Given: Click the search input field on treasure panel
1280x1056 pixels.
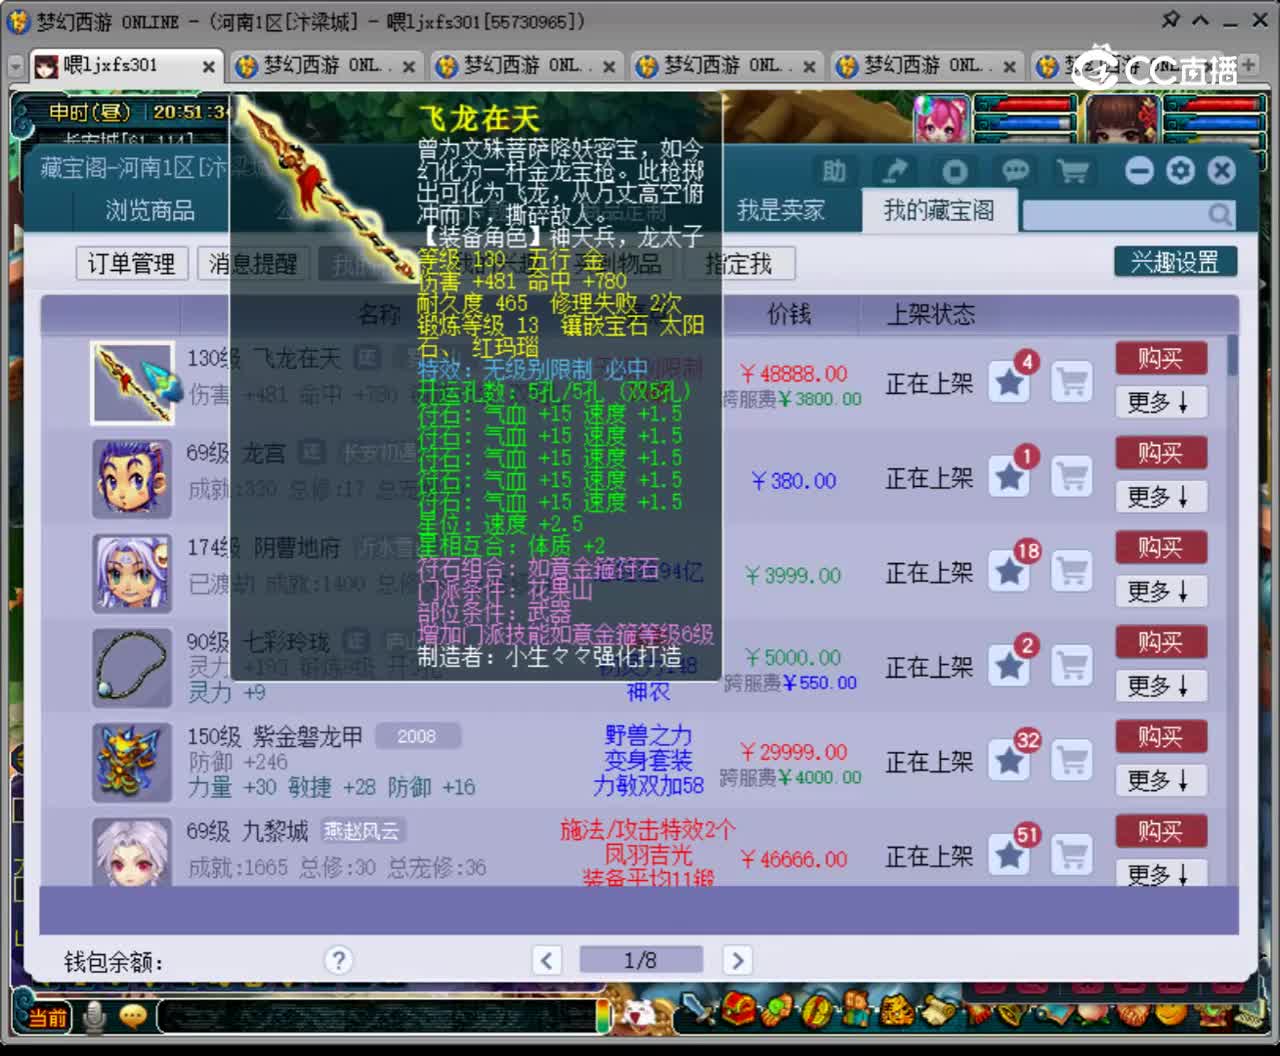Looking at the screenshot, I should click(1120, 214).
